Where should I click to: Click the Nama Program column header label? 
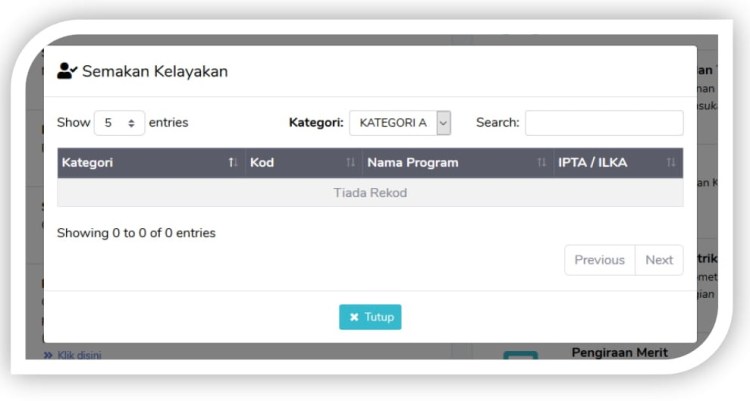[x=413, y=163]
